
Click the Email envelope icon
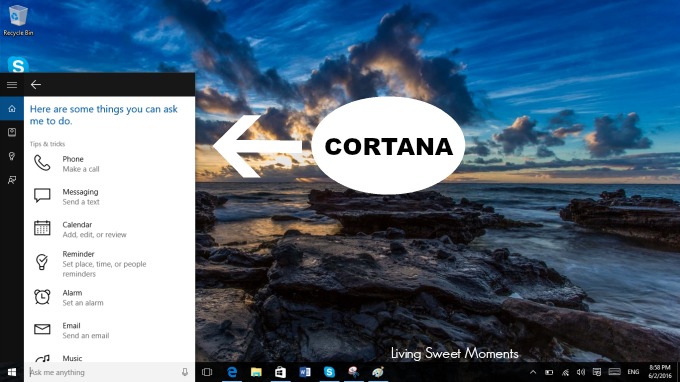click(42, 330)
